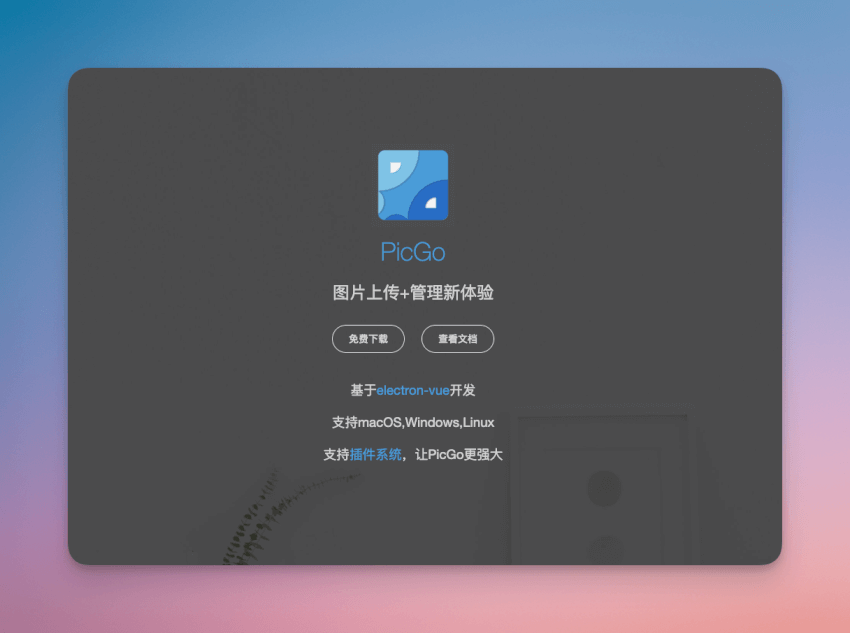This screenshot has width=850, height=633.
Task: Click the faded speaker image in card
Action: pyautogui.click(x=603, y=490)
